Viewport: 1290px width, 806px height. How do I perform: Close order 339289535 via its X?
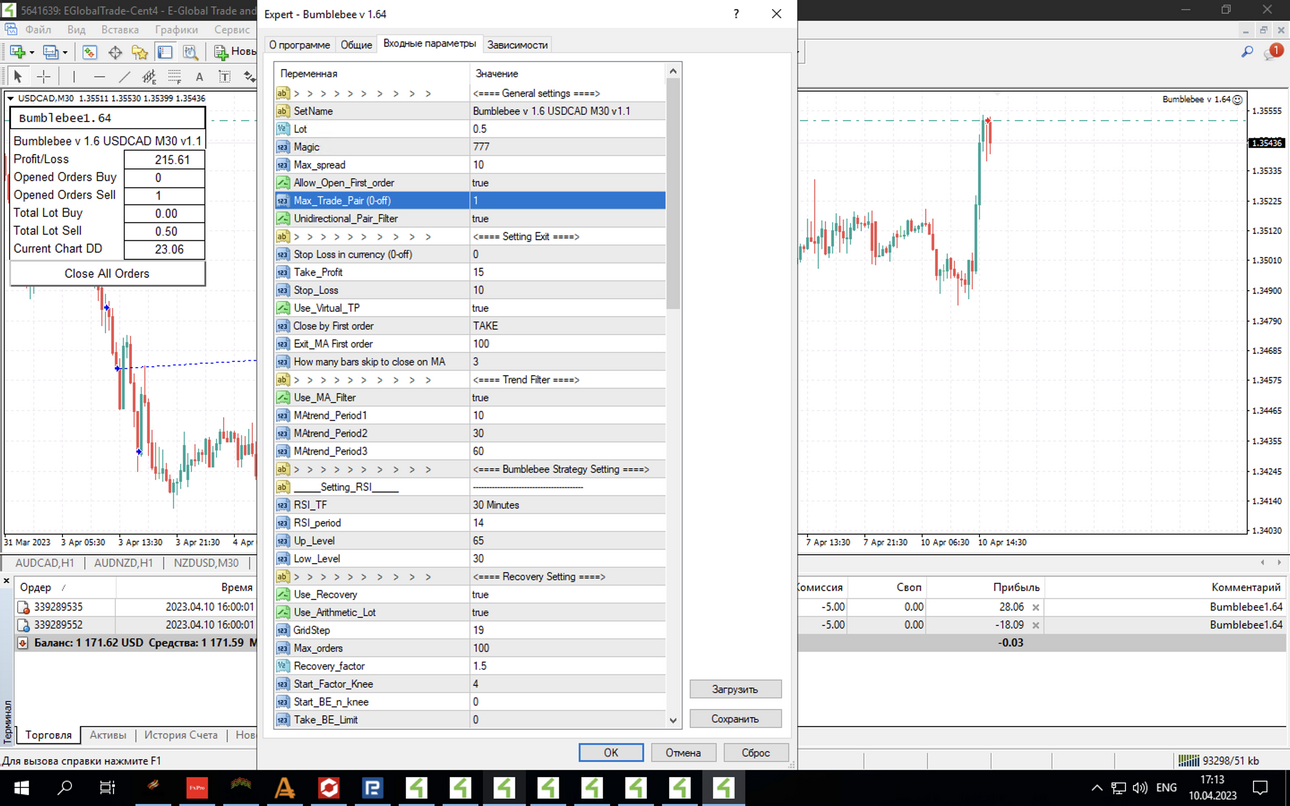1035,607
